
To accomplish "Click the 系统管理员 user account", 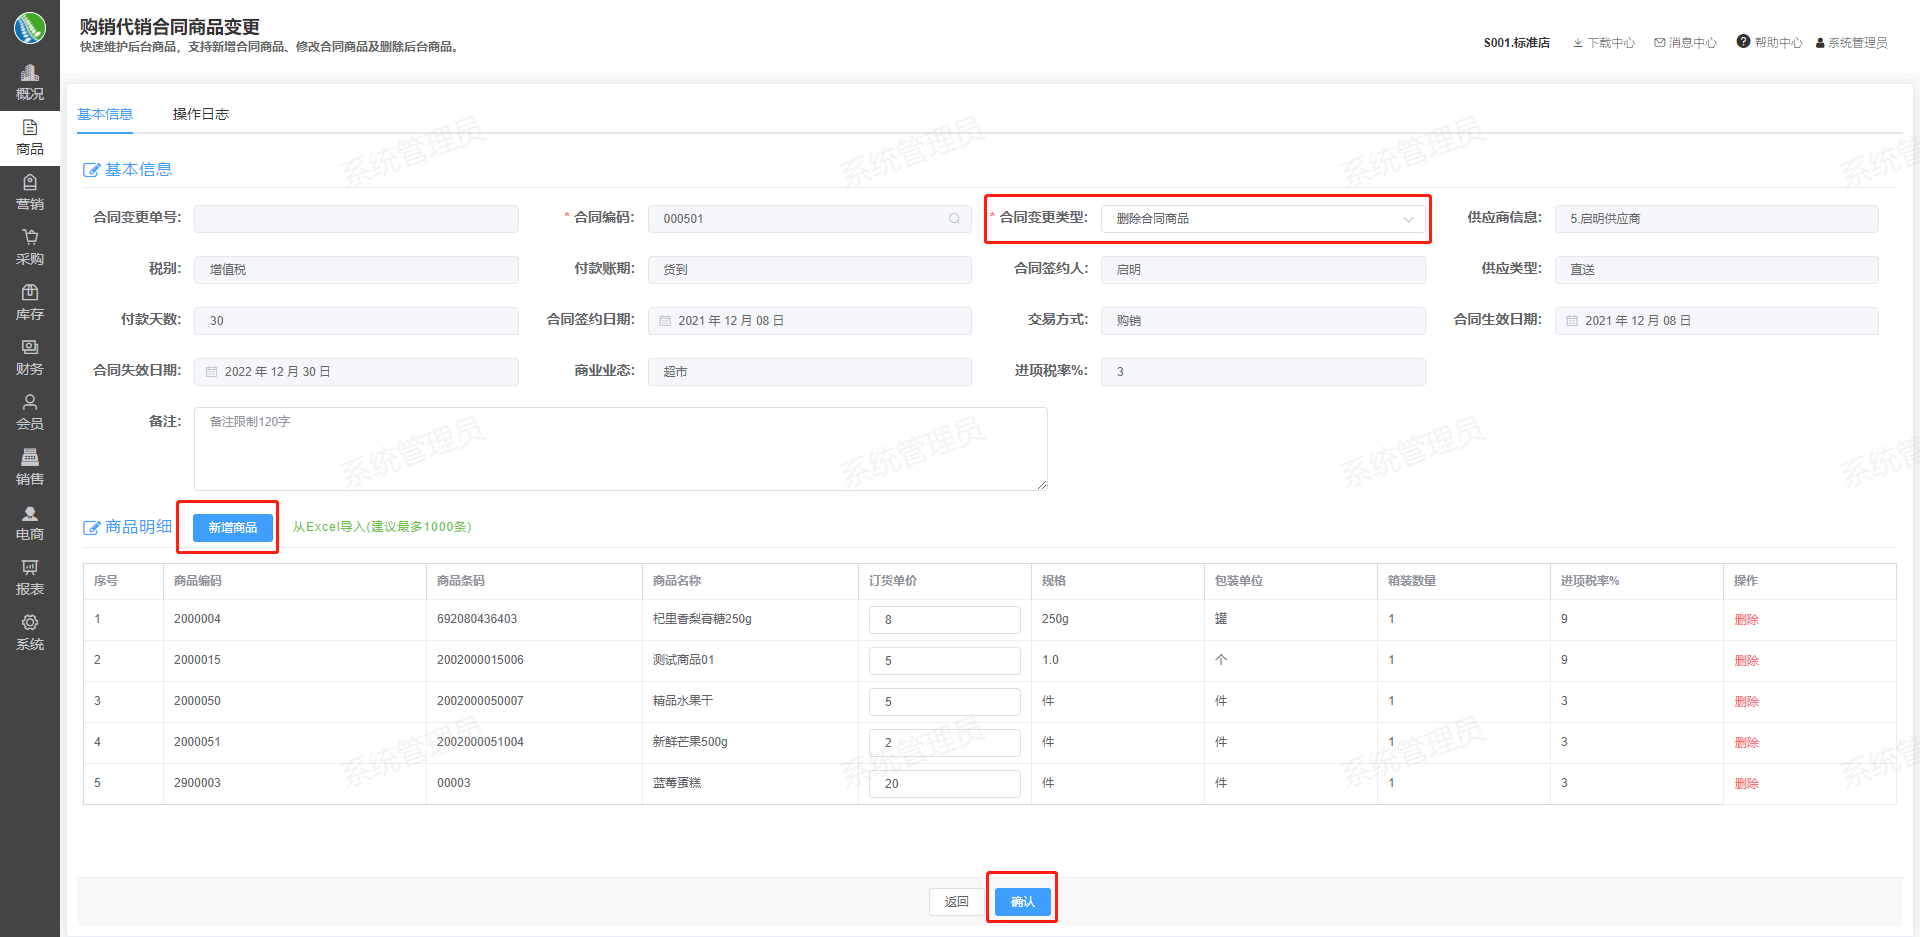I will [1852, 43].
